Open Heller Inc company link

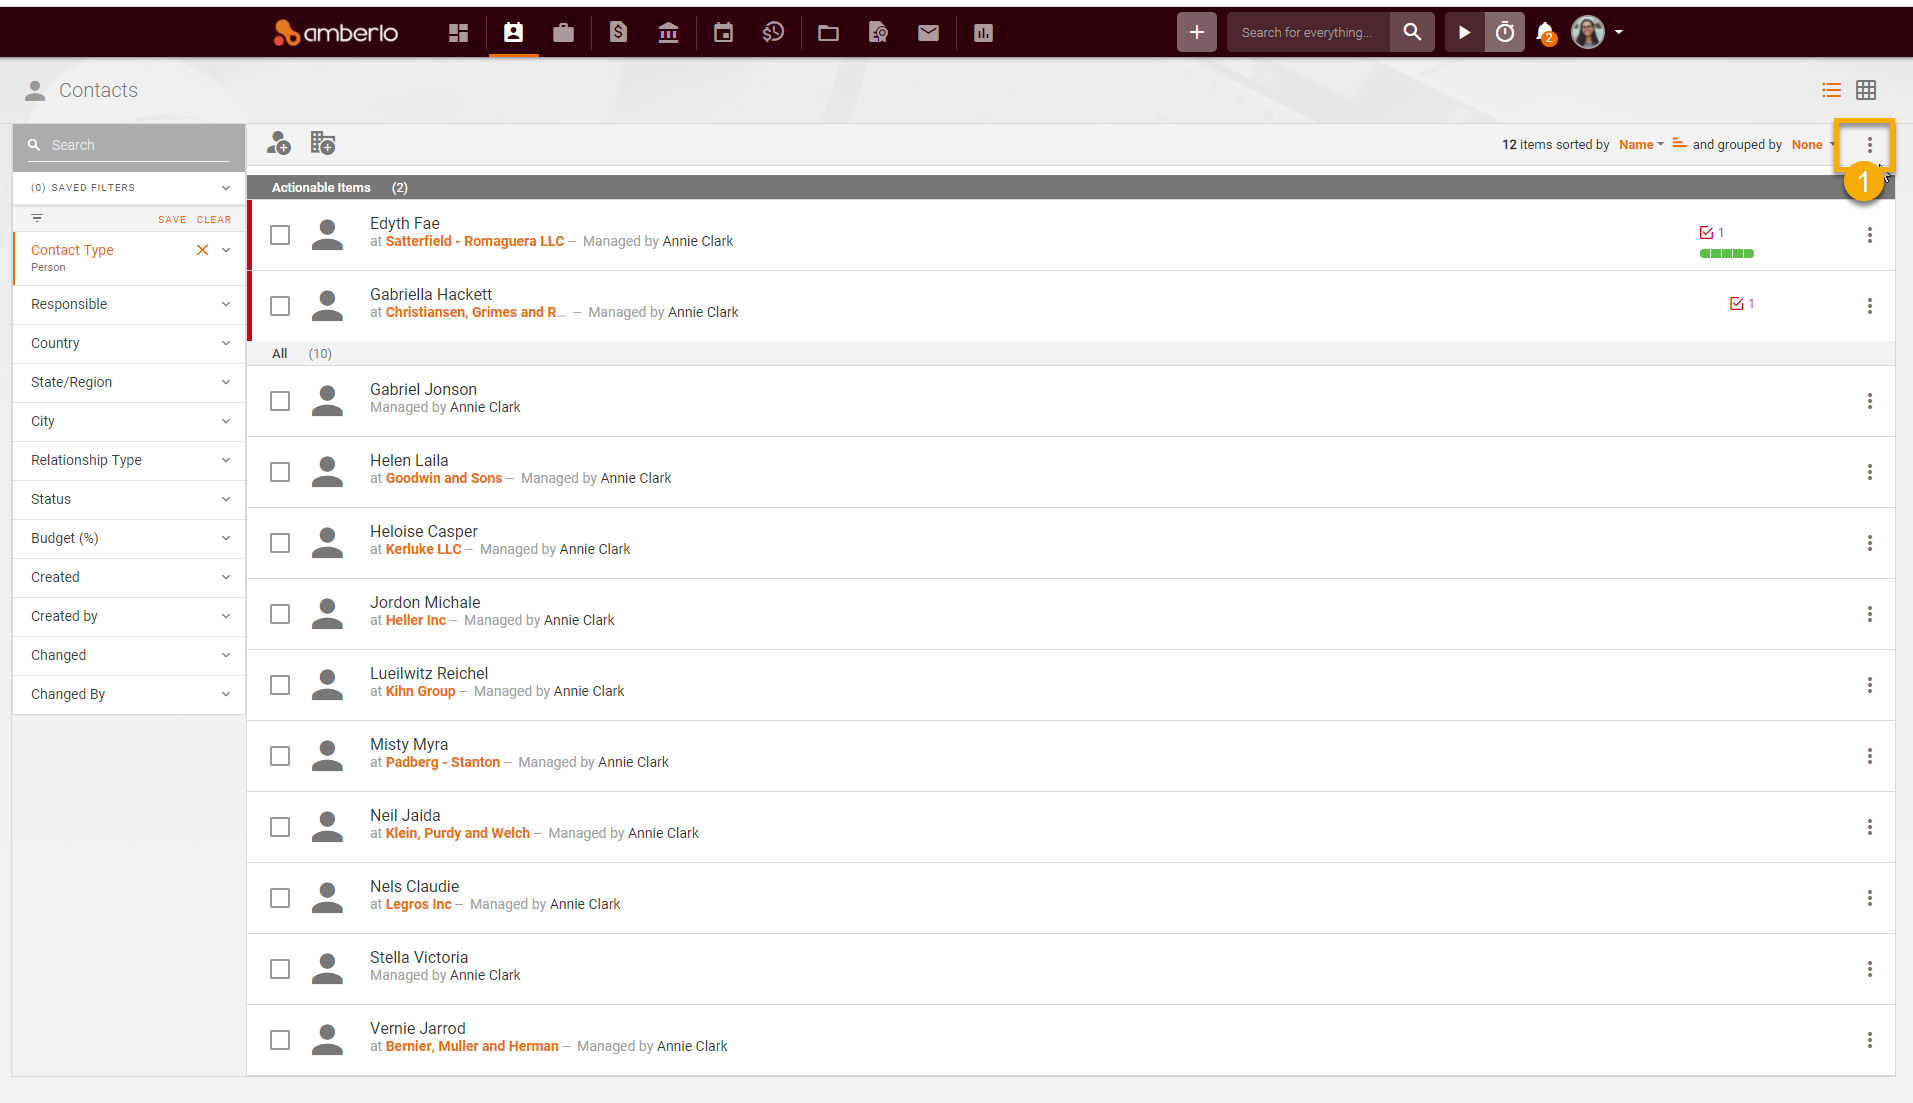(x=416, y=620)
